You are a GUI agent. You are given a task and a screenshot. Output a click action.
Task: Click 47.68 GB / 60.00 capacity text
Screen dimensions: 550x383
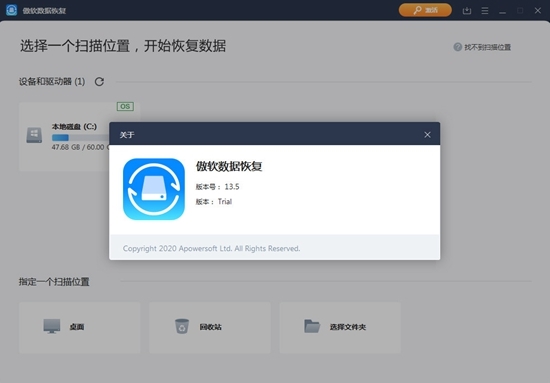coord(80,147)
